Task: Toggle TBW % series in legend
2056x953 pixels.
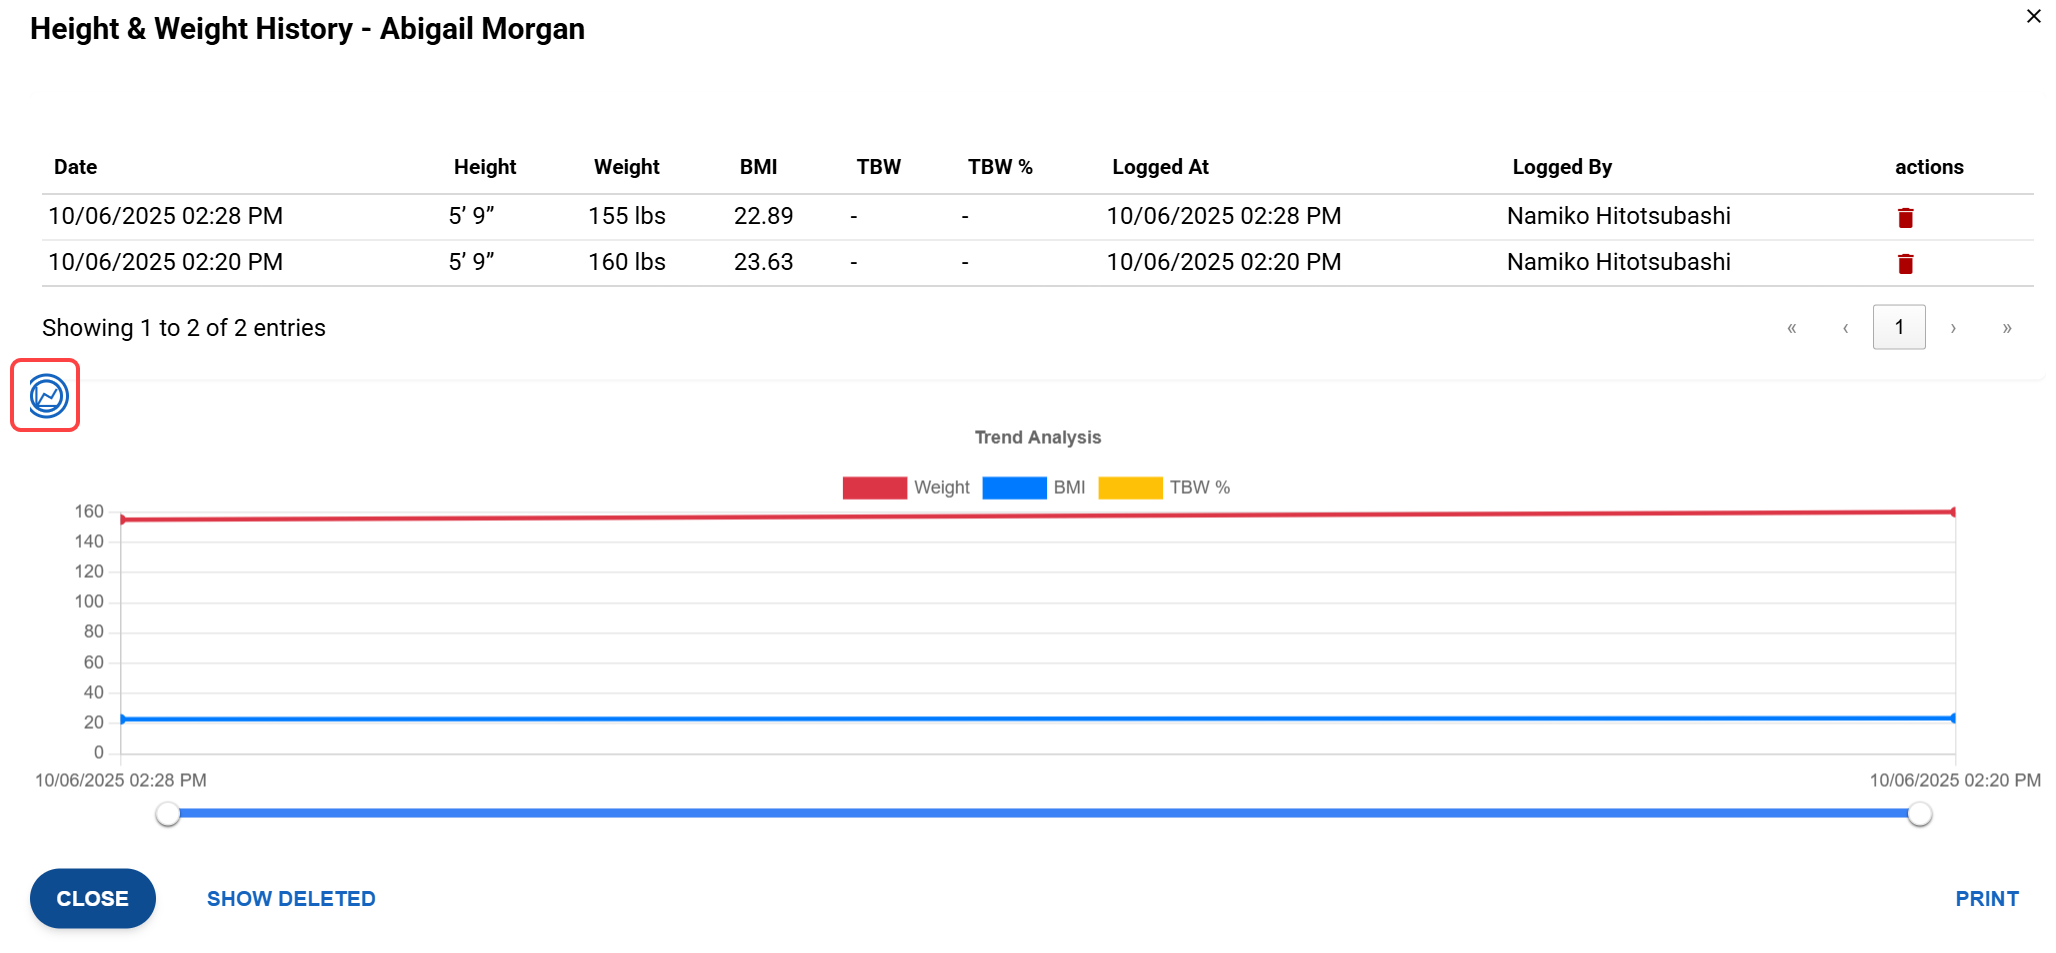Action: point(1164,488)
